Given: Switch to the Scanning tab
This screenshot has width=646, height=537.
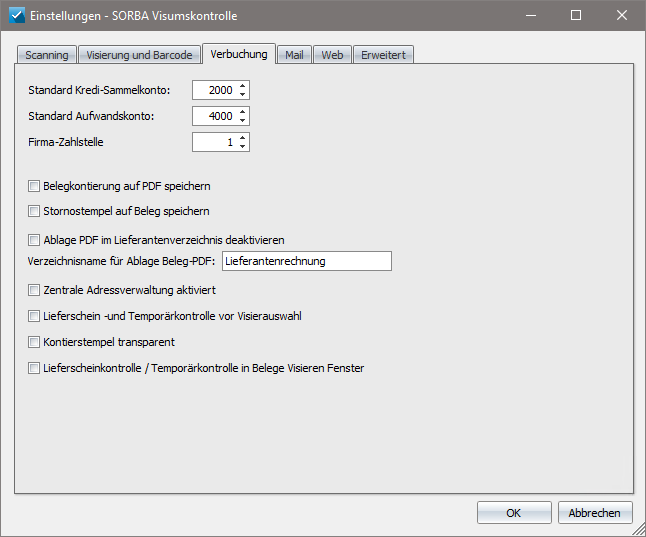Looking at the screenshot, I should [x=47, y=55].
